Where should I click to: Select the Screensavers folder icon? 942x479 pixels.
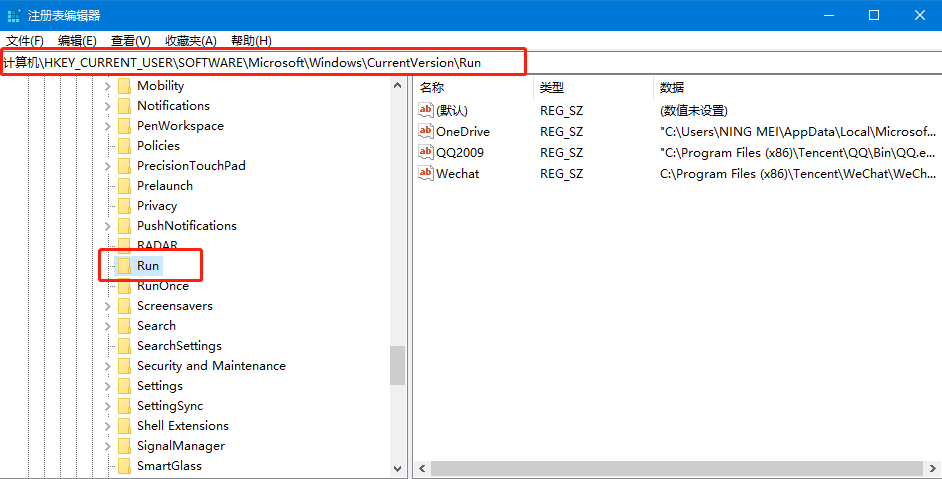(124, 306)
